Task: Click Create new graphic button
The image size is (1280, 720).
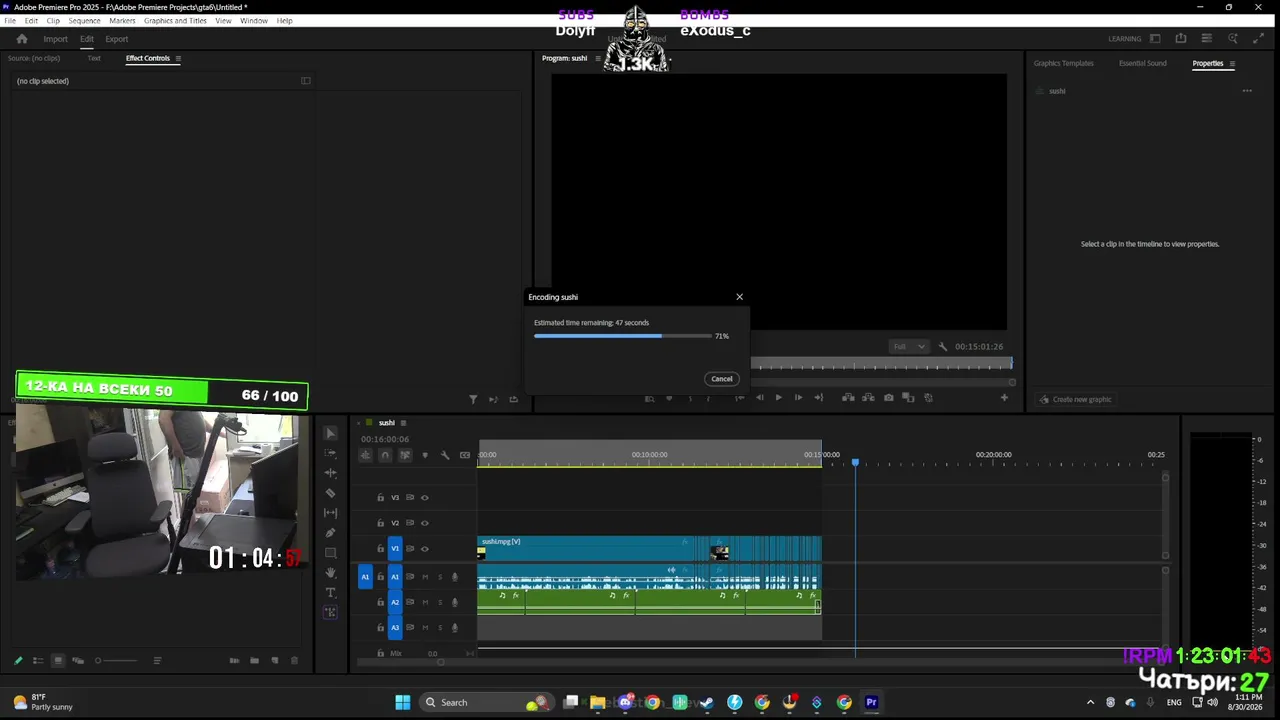Action: click(x=1076, y=399)
